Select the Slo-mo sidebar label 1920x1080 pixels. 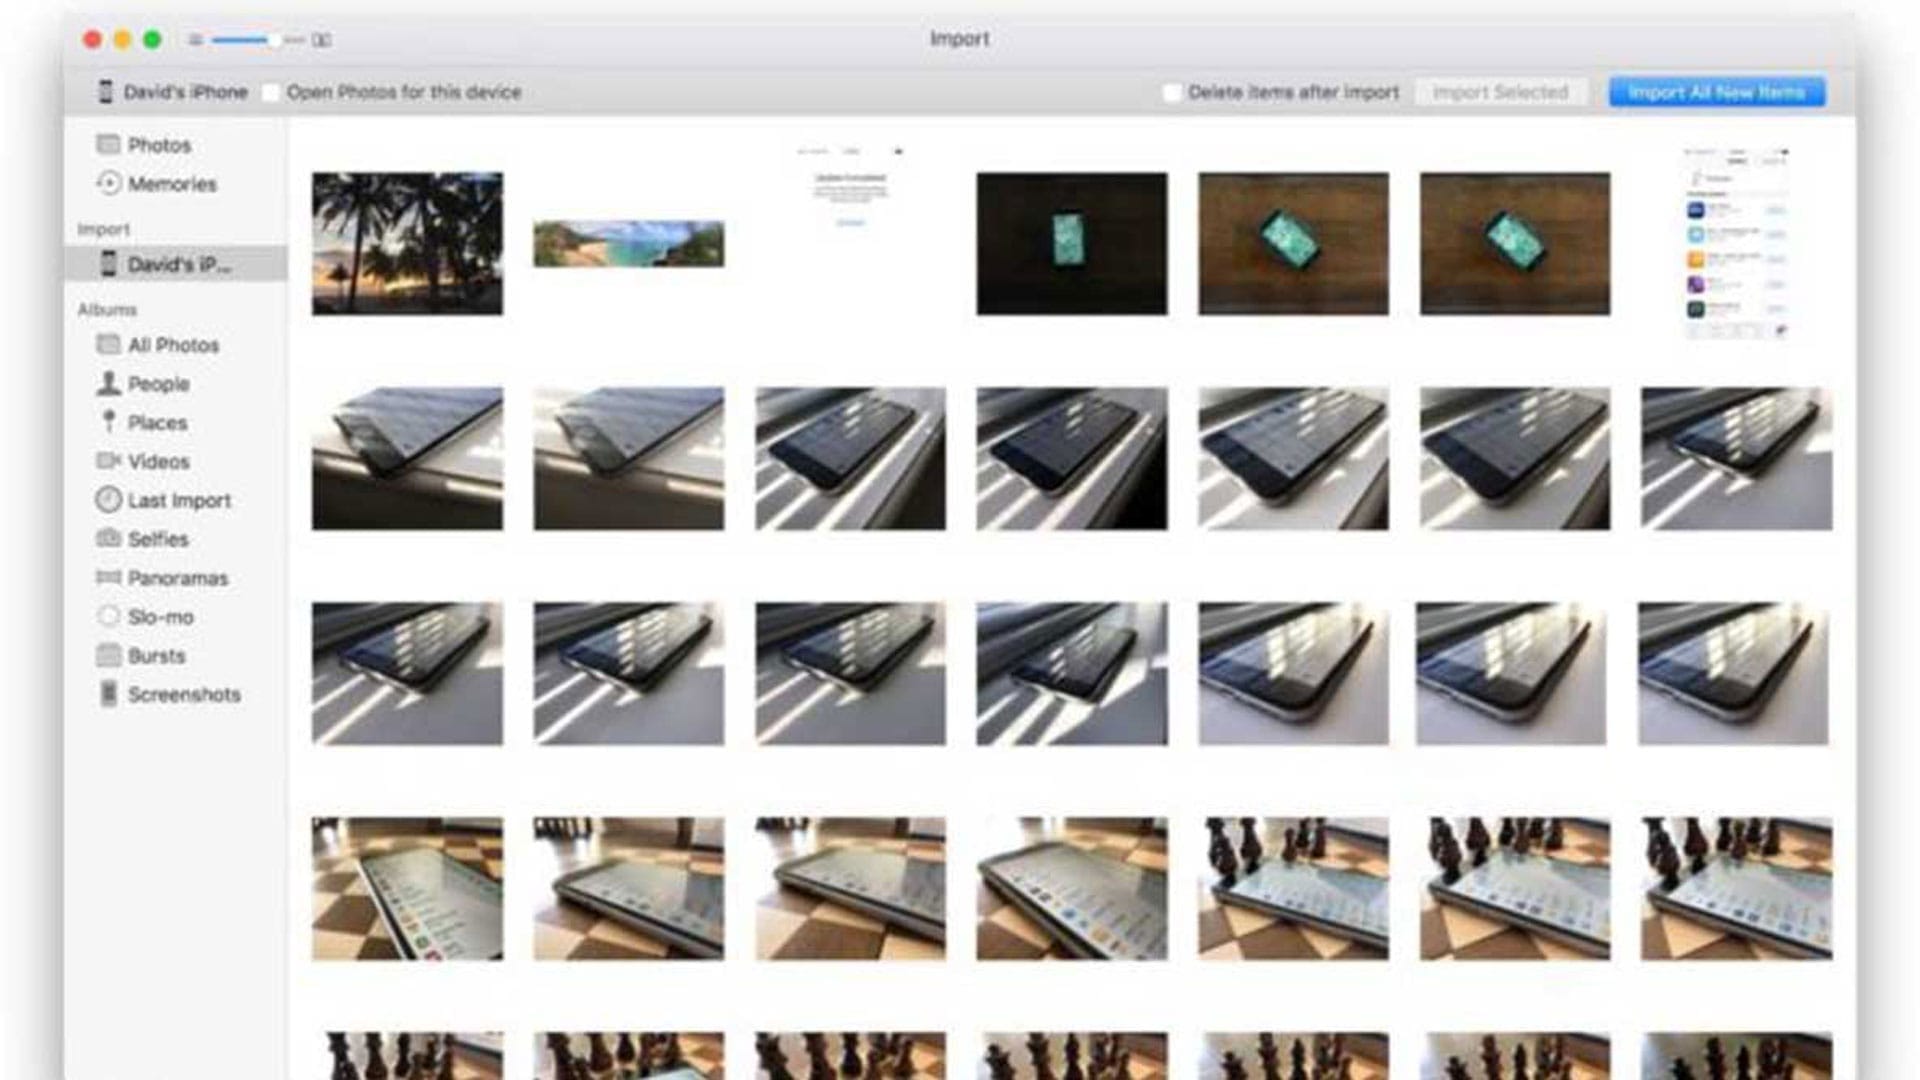point(160,617)
